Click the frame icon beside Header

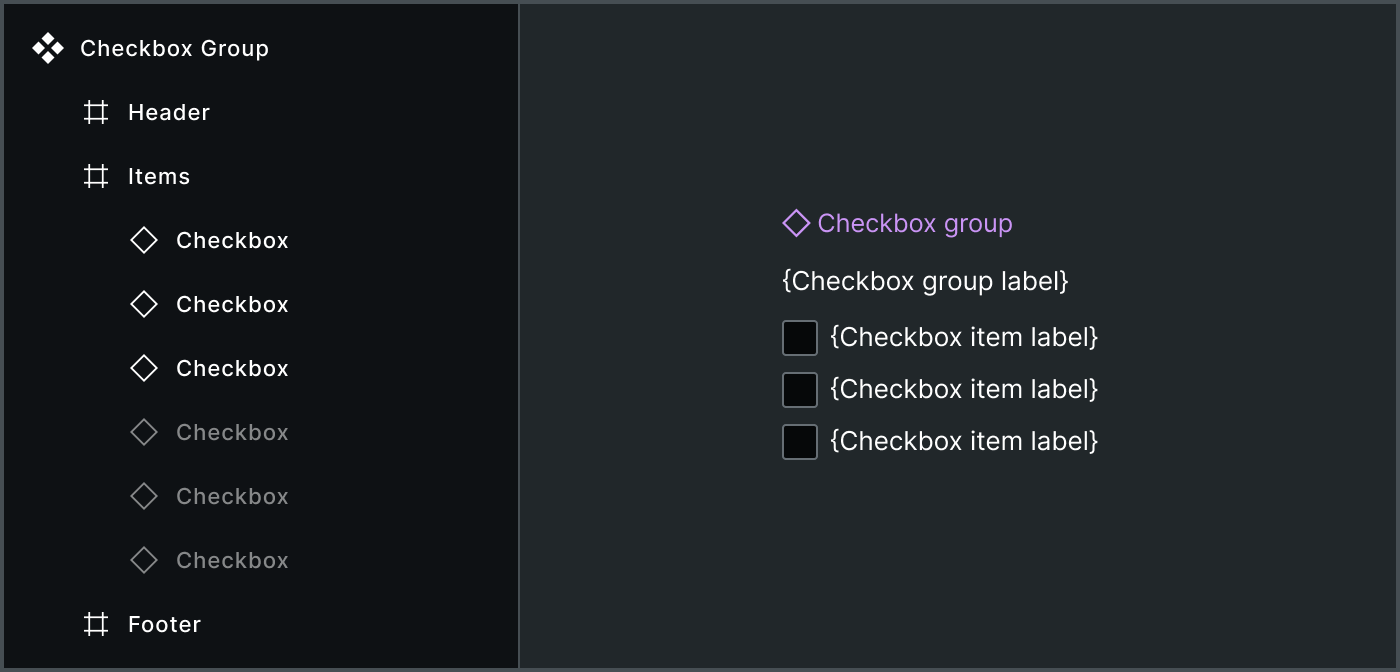click(x=95, y=112)
